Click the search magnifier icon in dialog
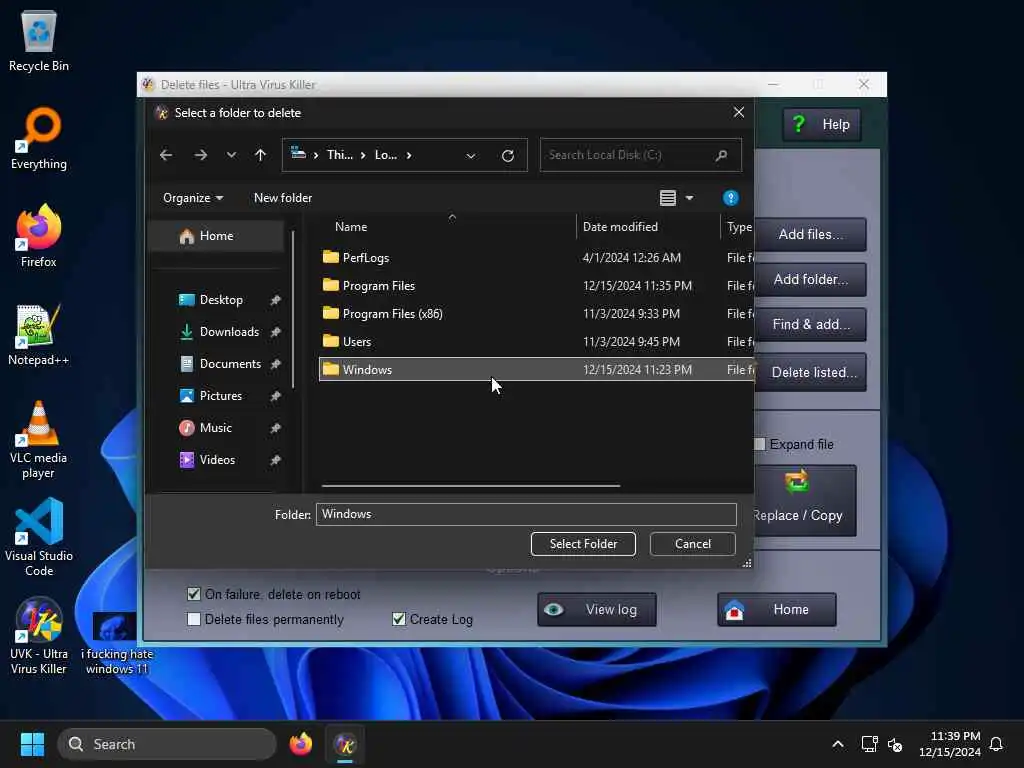1024x768 pixels. click(721, 155)
